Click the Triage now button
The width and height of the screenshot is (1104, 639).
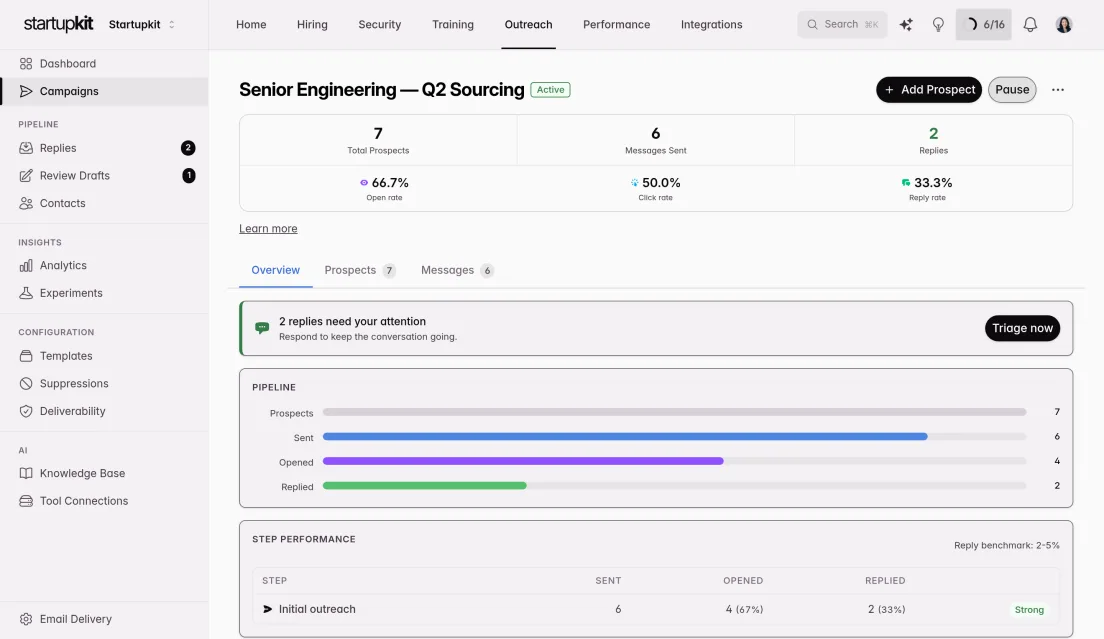coord(1022,328)
